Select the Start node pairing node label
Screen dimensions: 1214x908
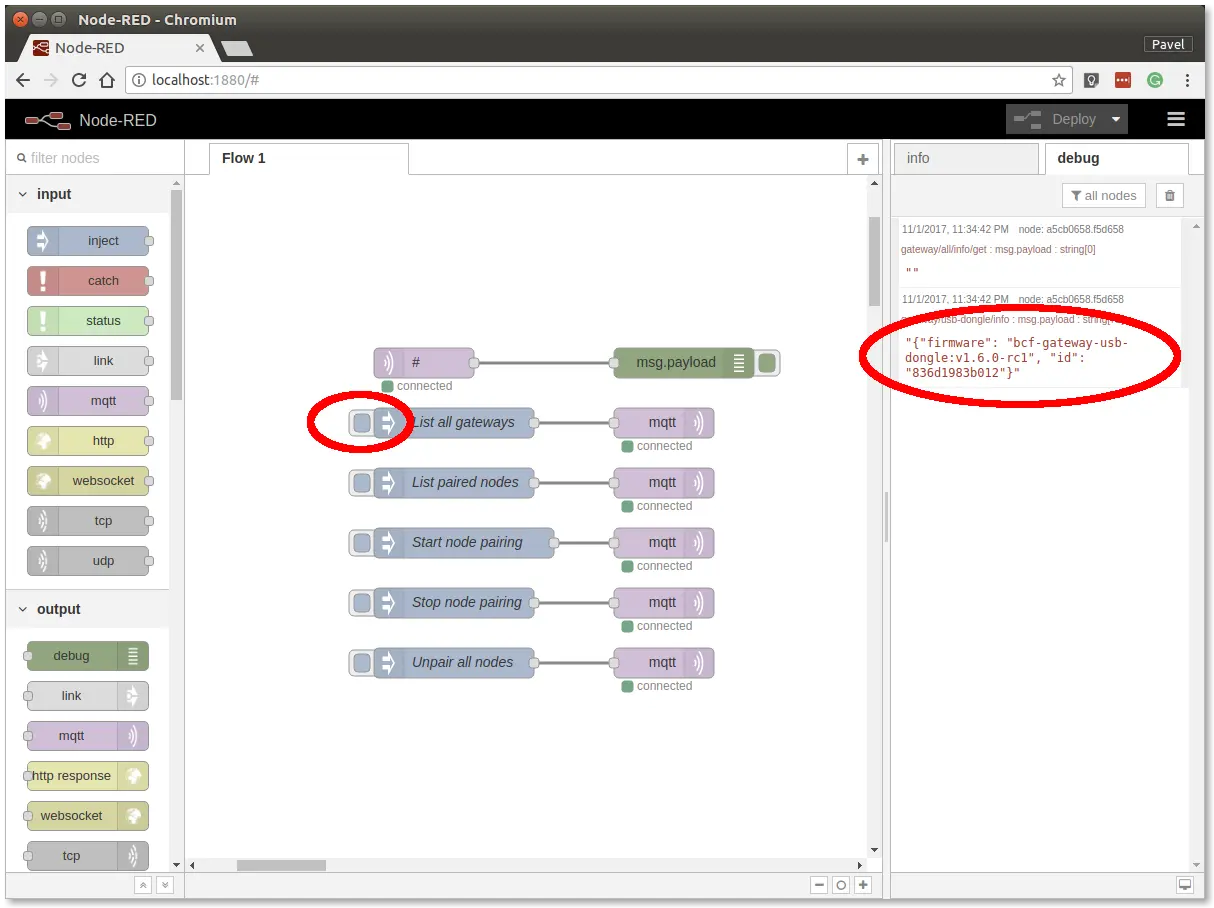[x=467, y=543]
